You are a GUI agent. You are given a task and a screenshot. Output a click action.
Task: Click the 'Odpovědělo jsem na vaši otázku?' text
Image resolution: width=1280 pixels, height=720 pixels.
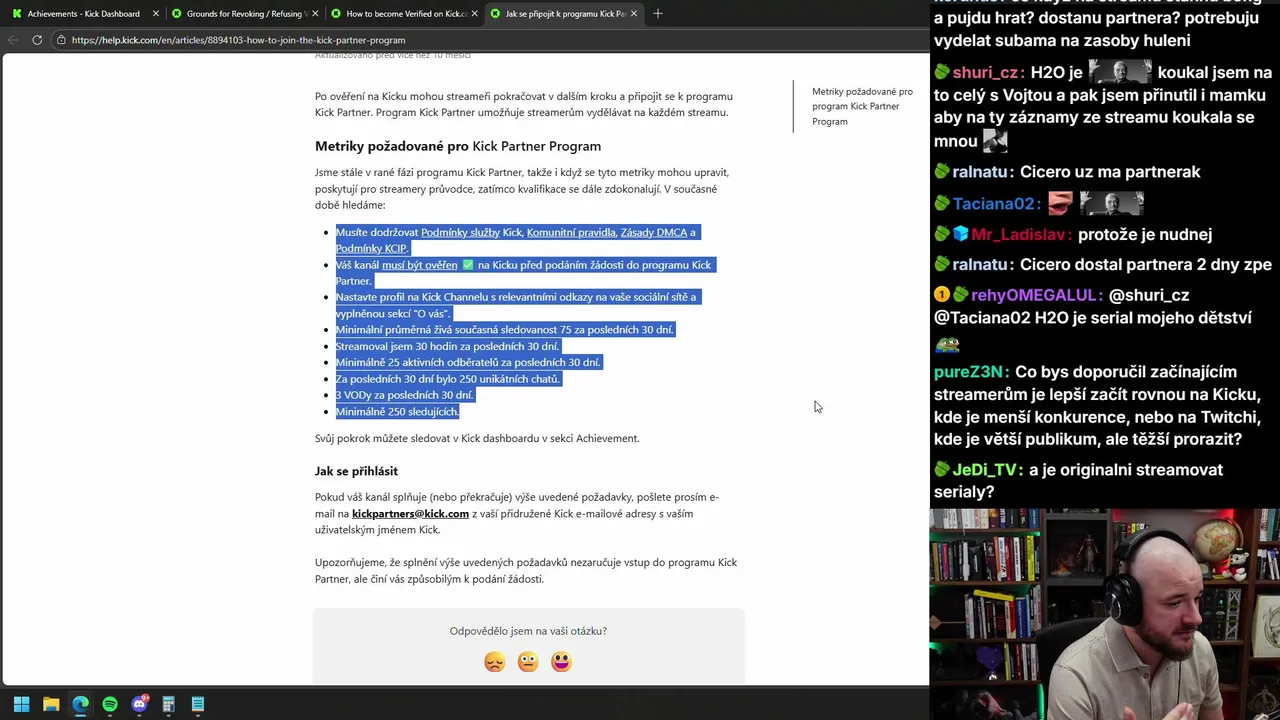528,631
